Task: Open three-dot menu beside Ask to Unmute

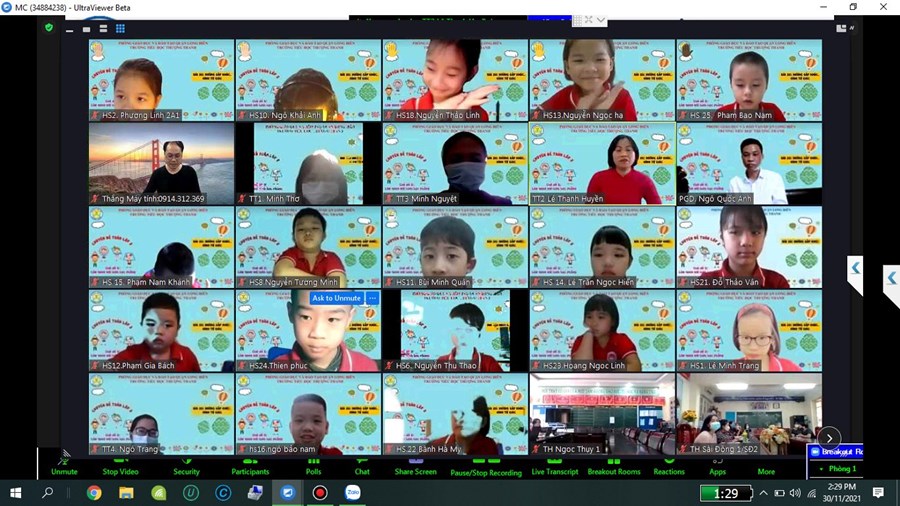Action: point(372,298)
